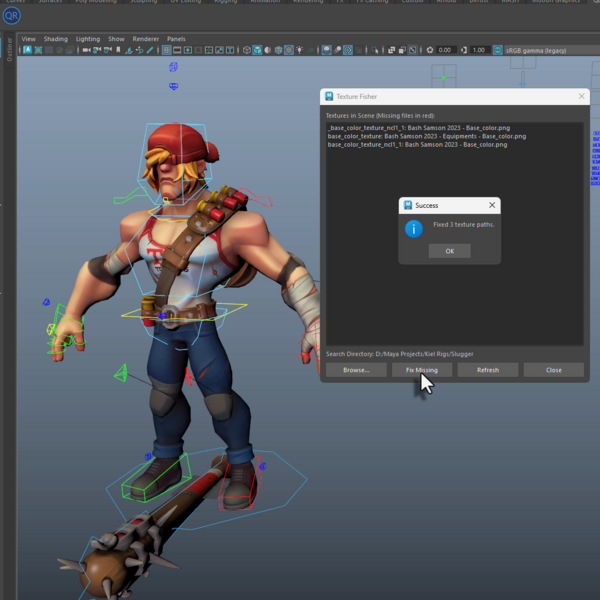The width and height of the screenshot is (600, 600).
Task: Click the Safe Title icon
Action: tap(230, 50)
